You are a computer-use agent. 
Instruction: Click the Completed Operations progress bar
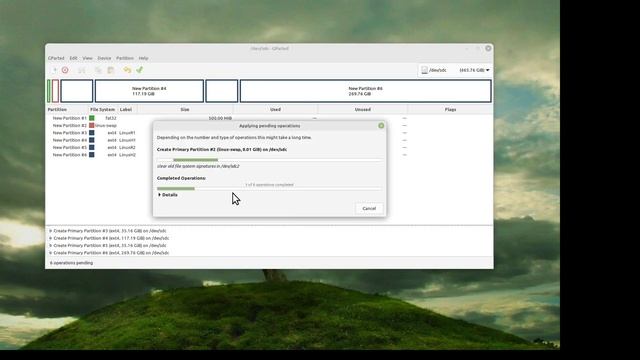269,189
